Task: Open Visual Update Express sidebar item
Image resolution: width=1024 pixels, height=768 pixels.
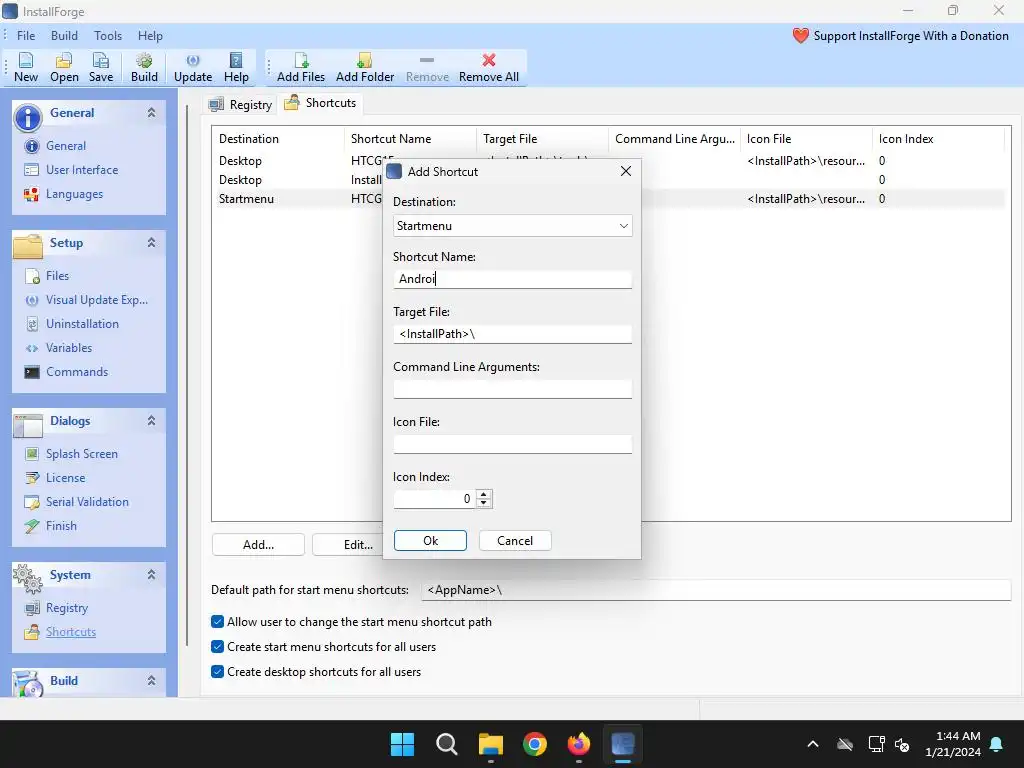Action: click(96, 300)
